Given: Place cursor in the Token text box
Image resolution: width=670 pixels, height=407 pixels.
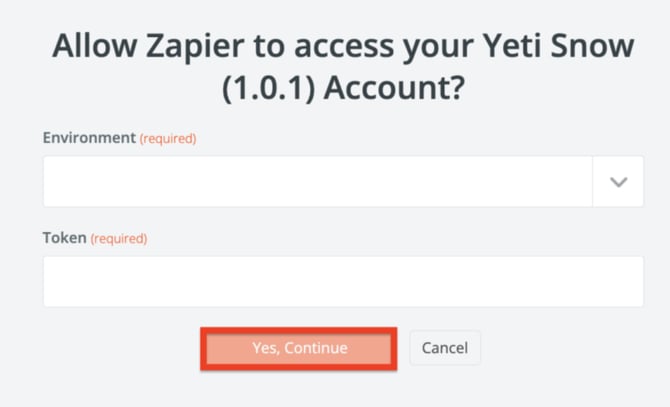Looking at the screenshot, I should tap(343, 281).
